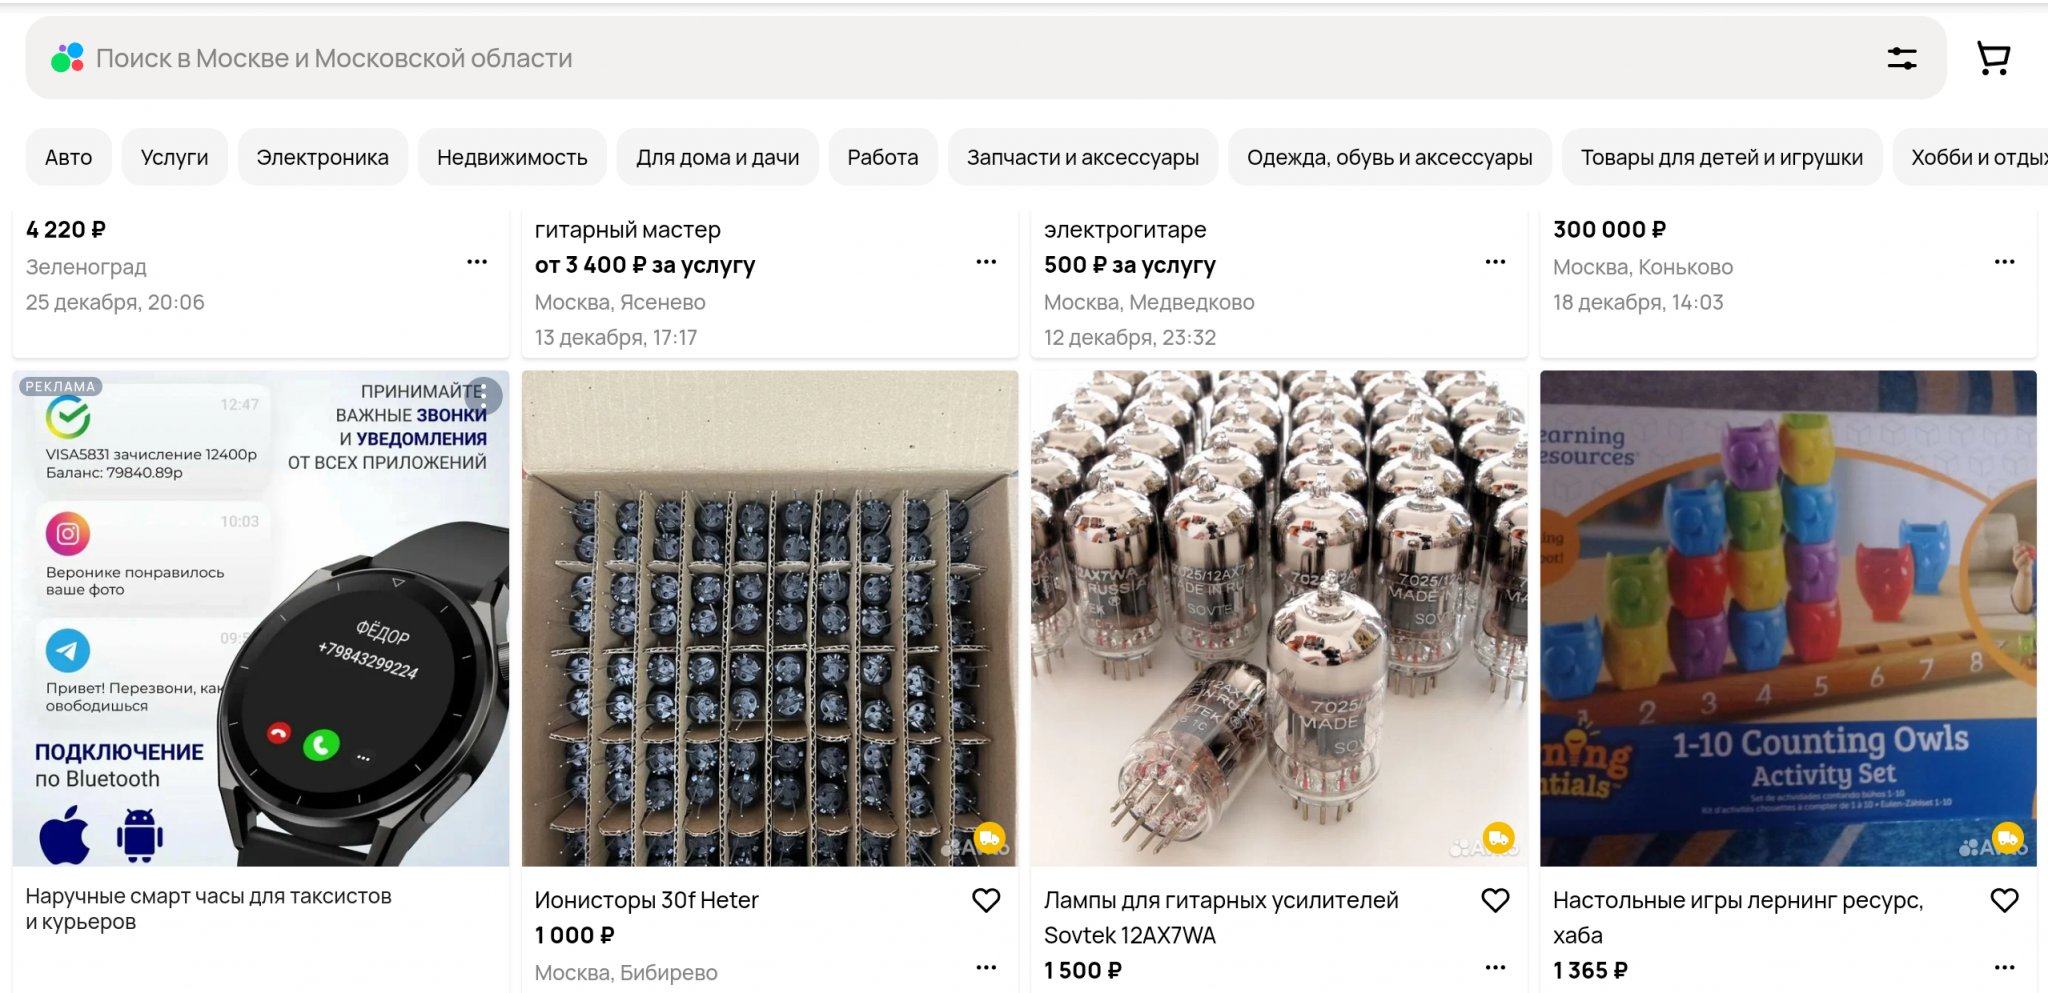Open more options for Зеленоград listing
The width and height of the screenshot is (2048, 993).
click(477, 262)
